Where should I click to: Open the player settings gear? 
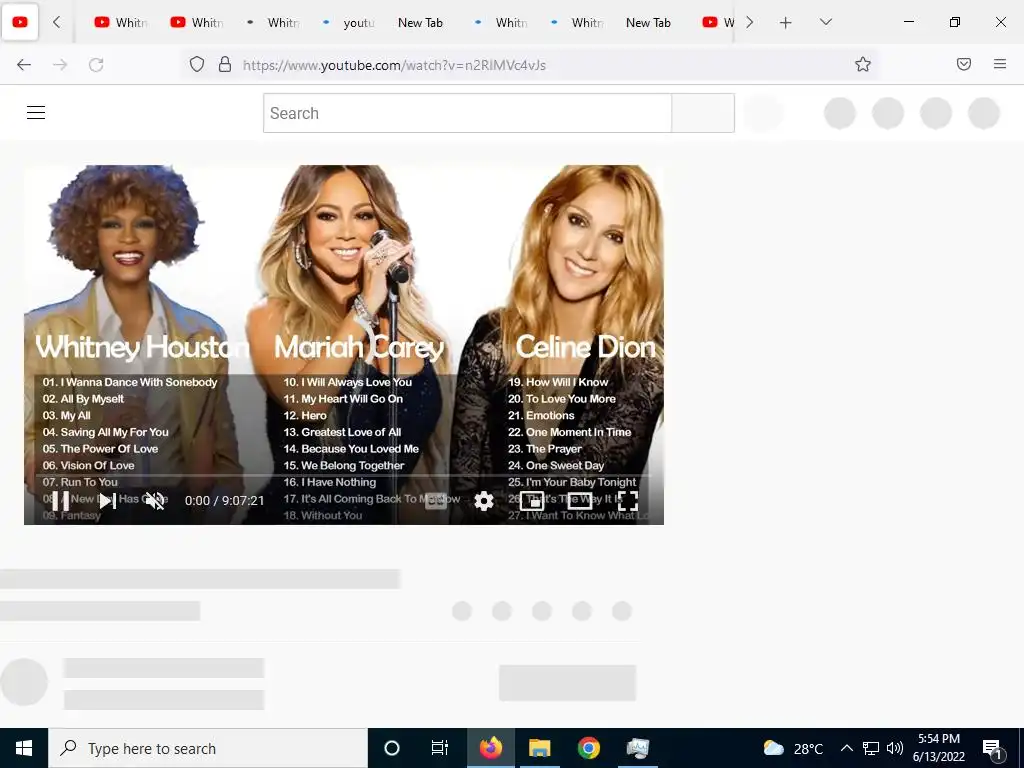[x=484, y=501]
